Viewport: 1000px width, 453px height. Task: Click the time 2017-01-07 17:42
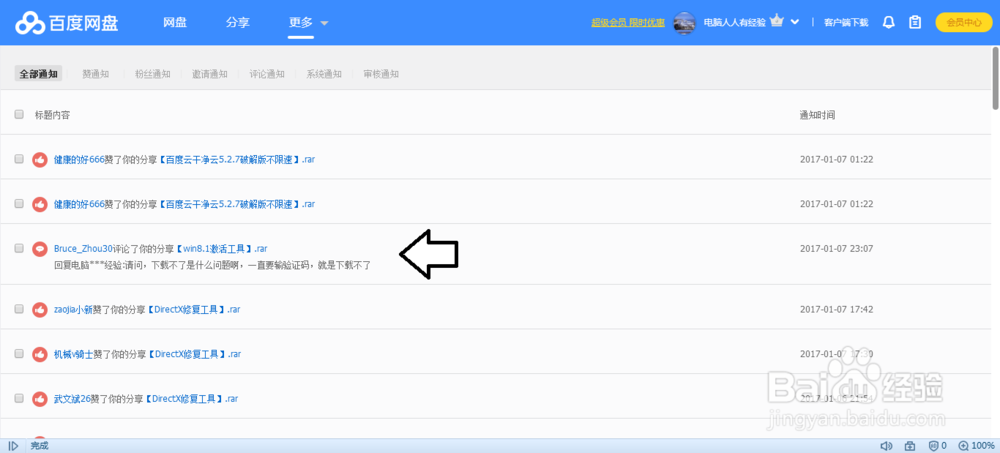click(x=836, y=309)
